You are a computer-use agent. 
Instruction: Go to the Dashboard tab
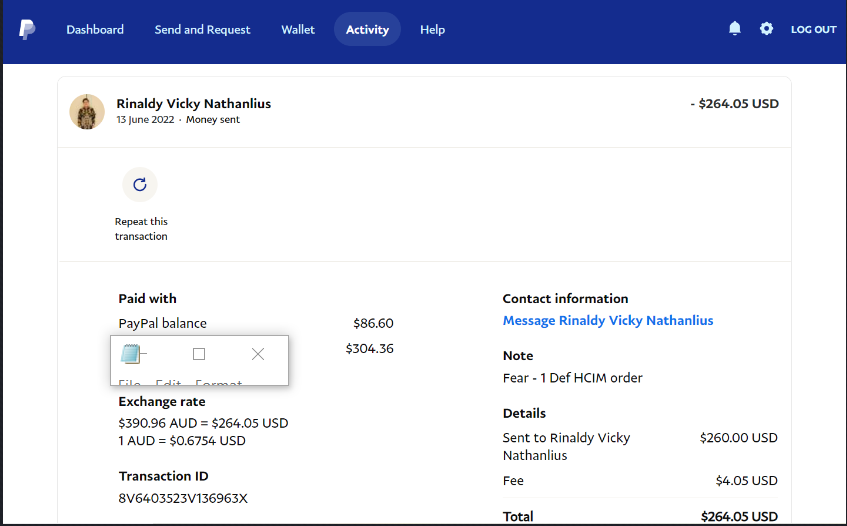coord(95,30)
